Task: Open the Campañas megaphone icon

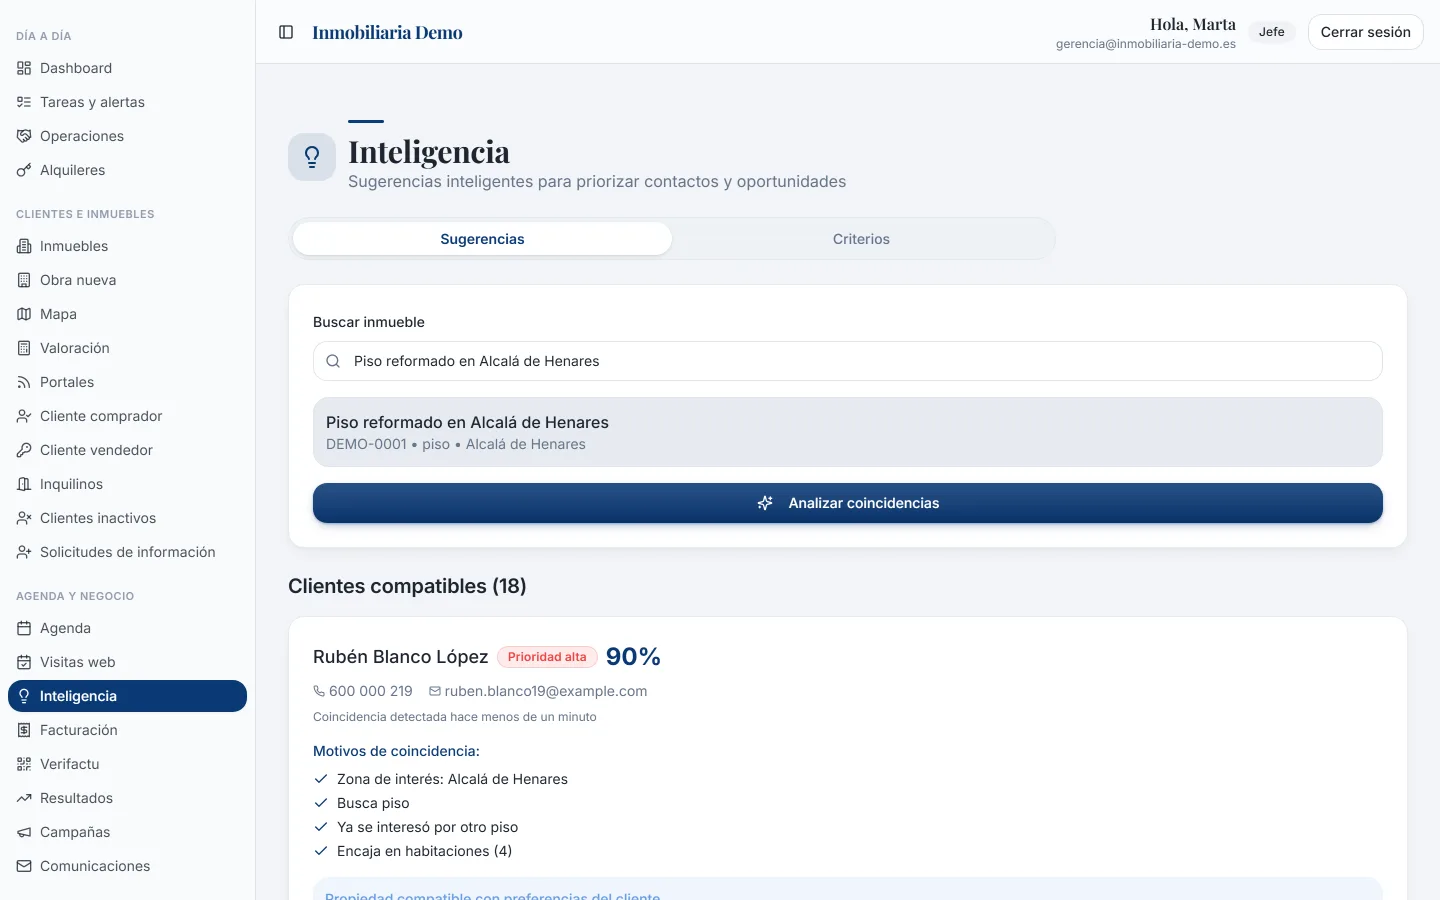Action: coord(24,832)
